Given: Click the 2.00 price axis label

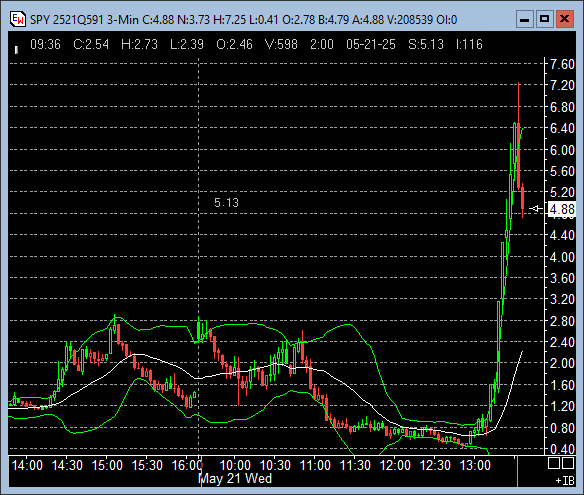Looking at the screenshot, I should tap(562, 363).
